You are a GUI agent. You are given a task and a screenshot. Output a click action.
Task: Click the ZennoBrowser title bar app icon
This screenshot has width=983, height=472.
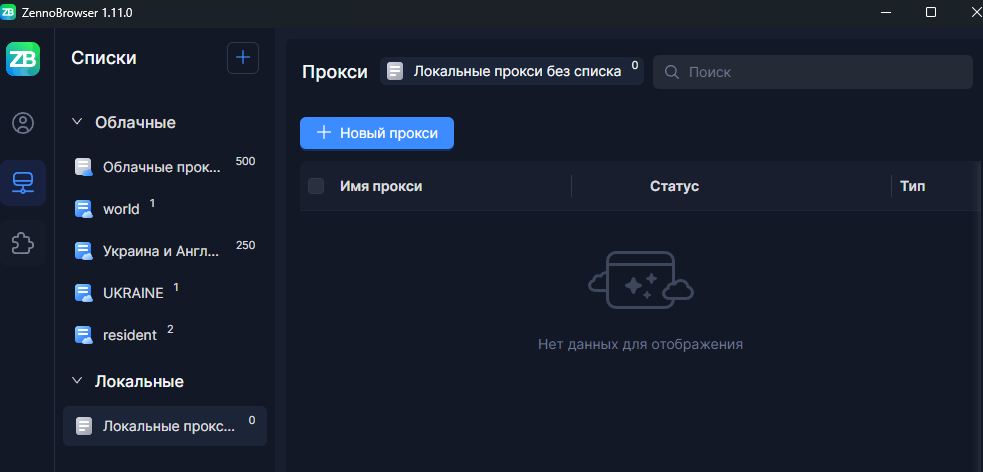point(8,12)
